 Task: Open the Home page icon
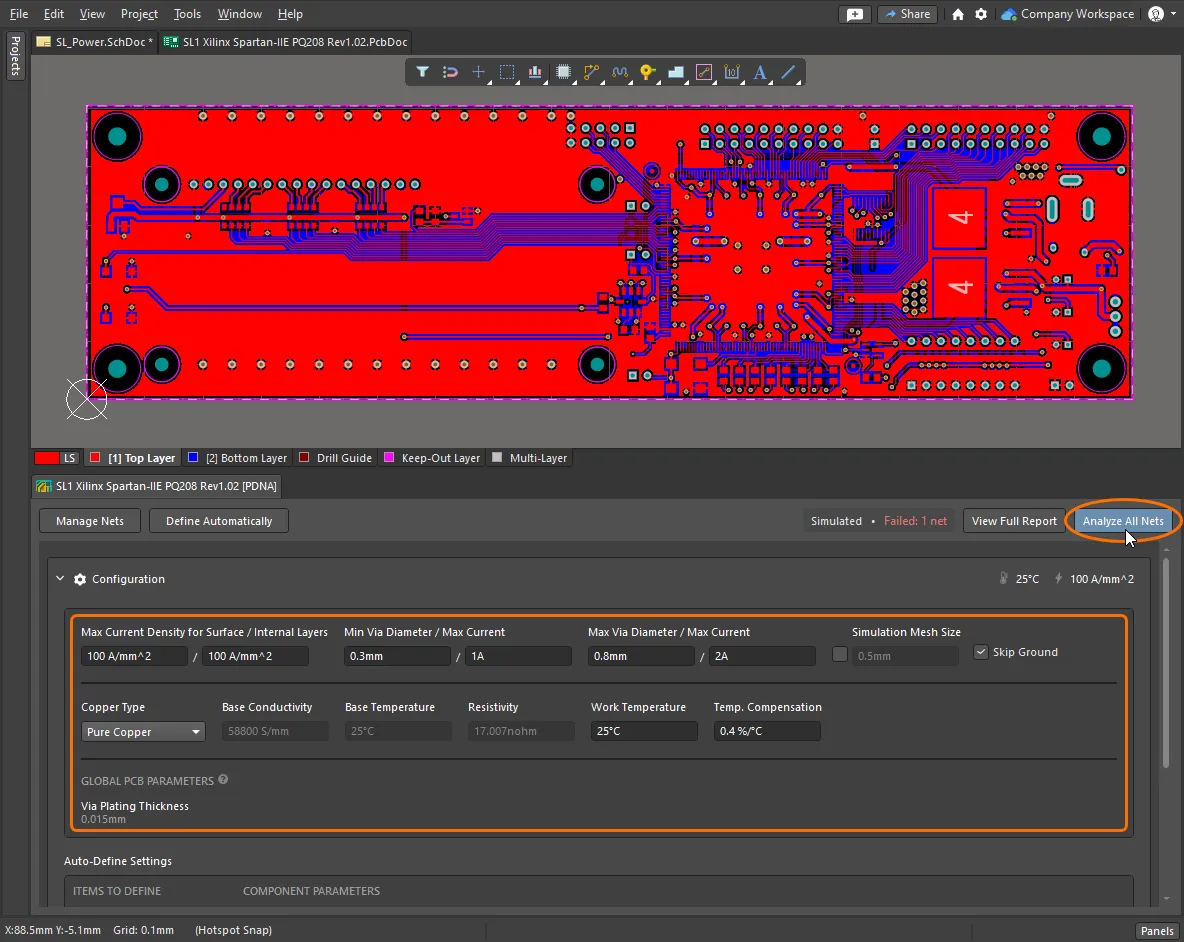click(x=958, y=14)
